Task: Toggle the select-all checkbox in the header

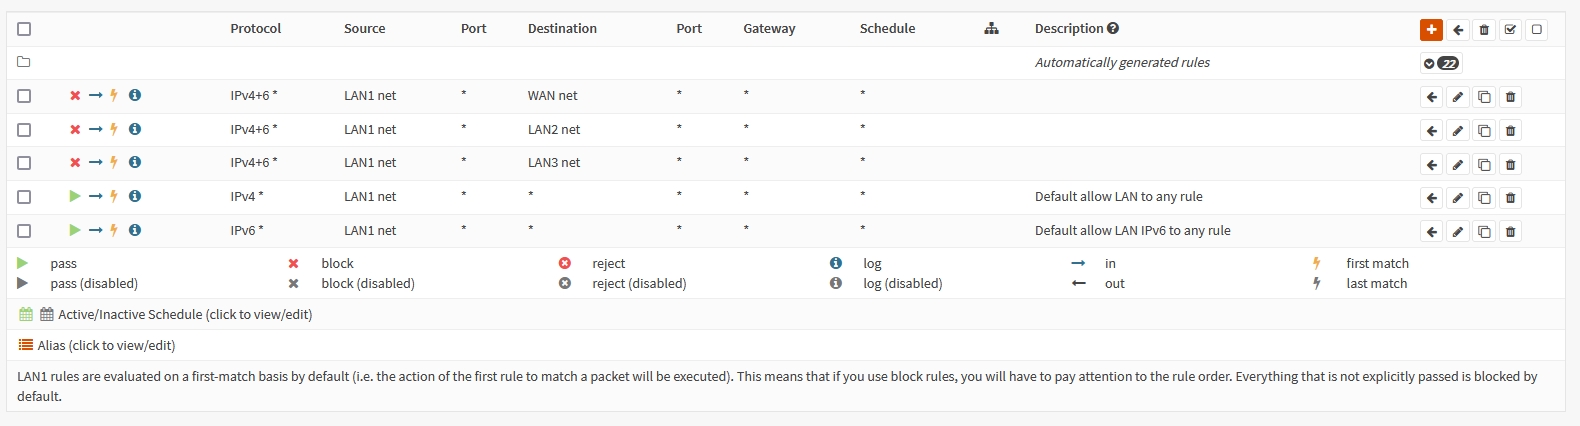Action: [x=24, y=30]
